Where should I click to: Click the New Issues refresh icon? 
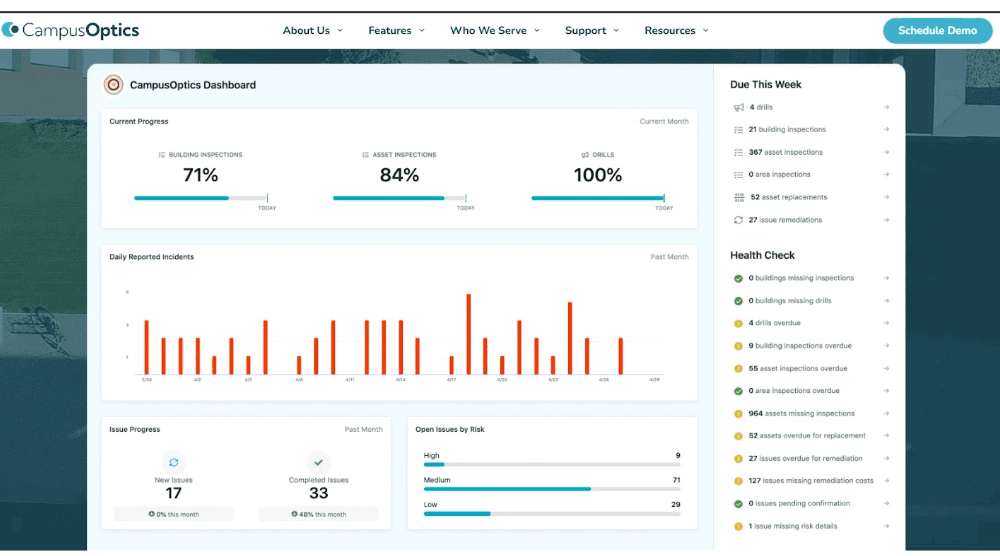pos(174,462)
